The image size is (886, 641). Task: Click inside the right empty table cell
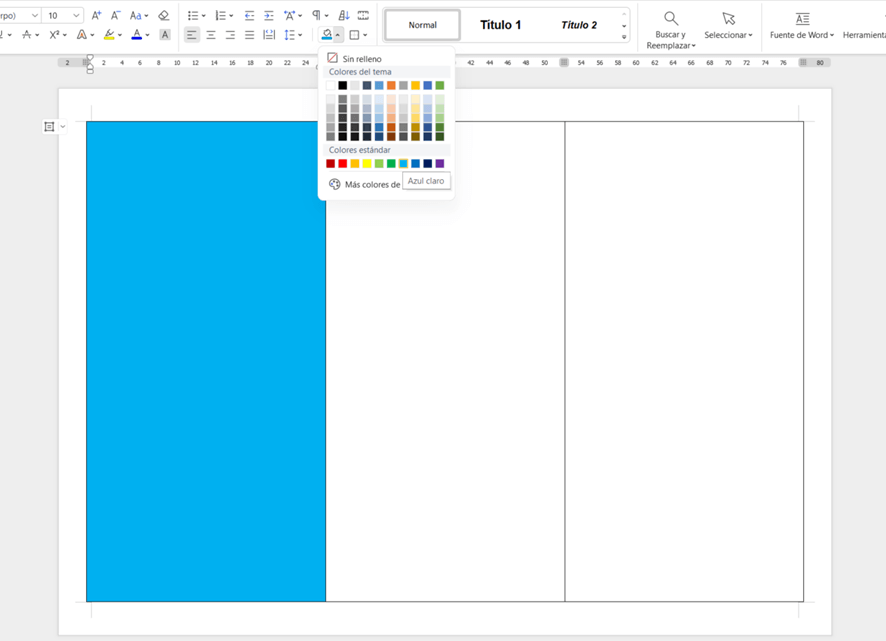[x=683, y=360]
